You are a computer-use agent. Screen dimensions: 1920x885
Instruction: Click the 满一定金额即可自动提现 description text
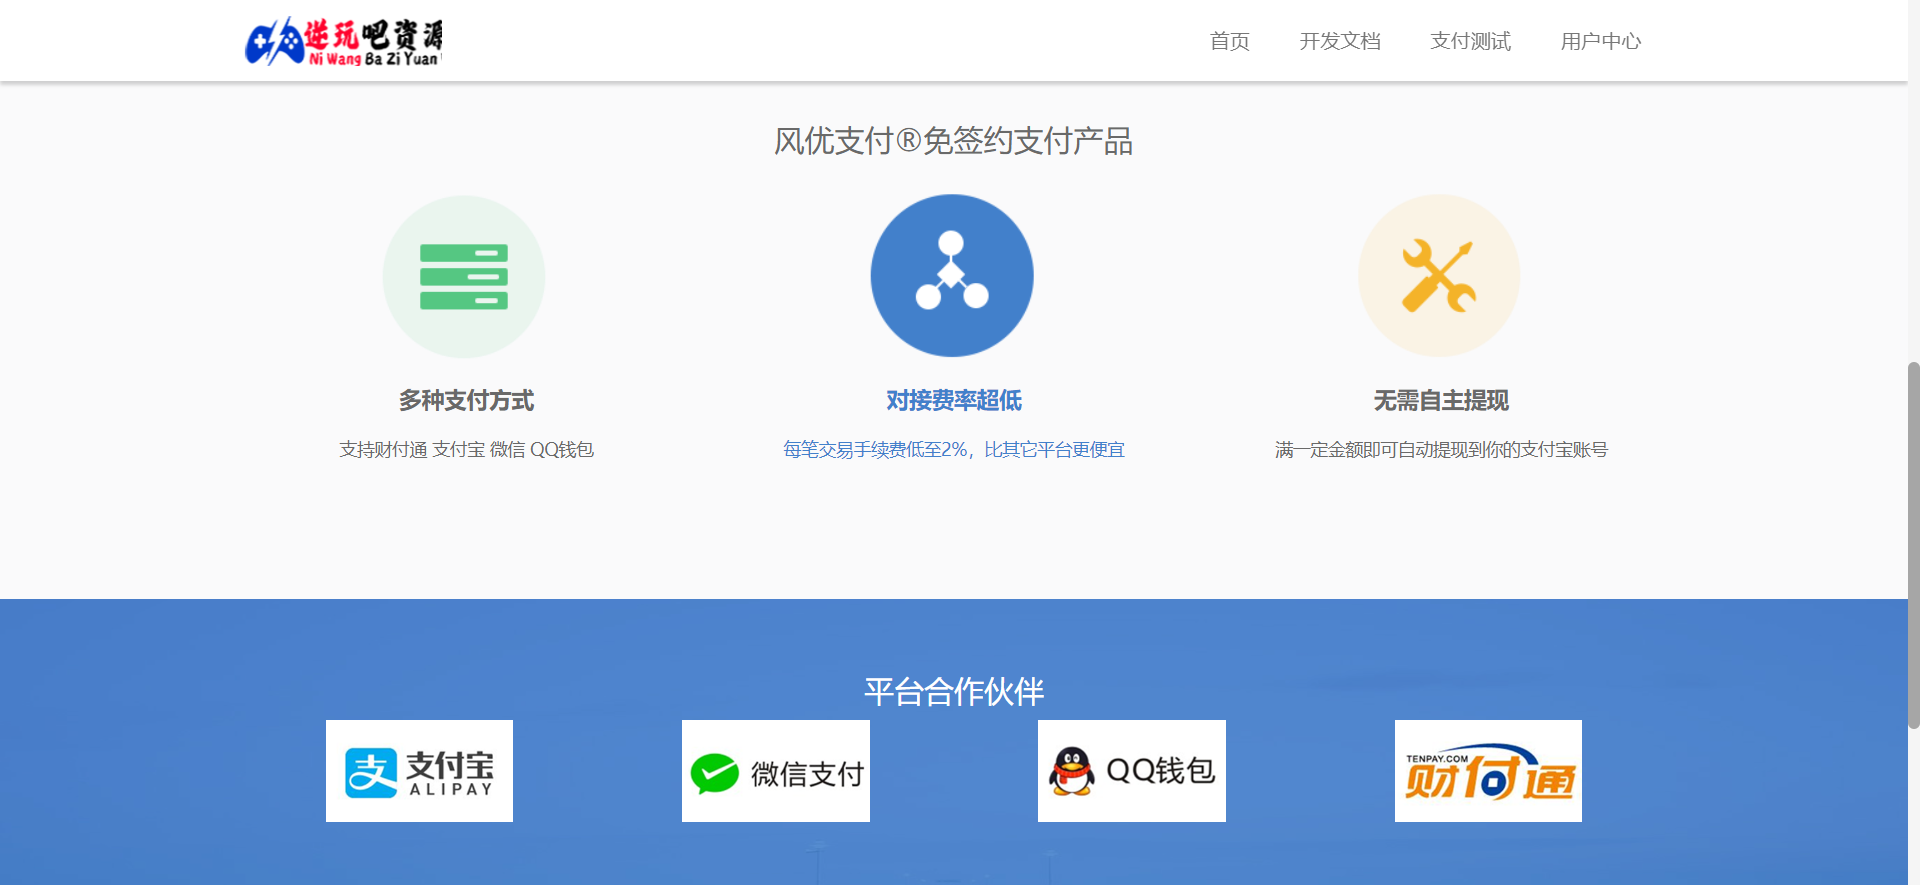1441,450
